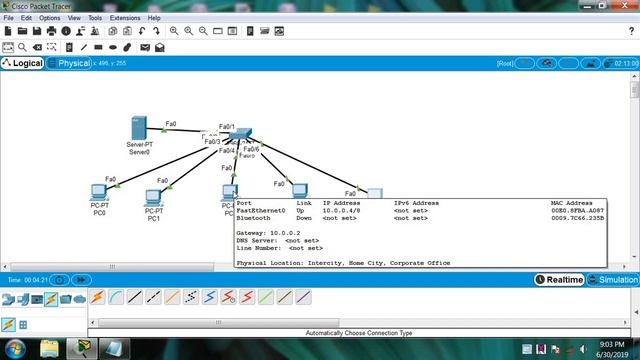This screenshot has width=640, height=360.
Task: Print using the printer toolbar icon
Action: [51, 31]
